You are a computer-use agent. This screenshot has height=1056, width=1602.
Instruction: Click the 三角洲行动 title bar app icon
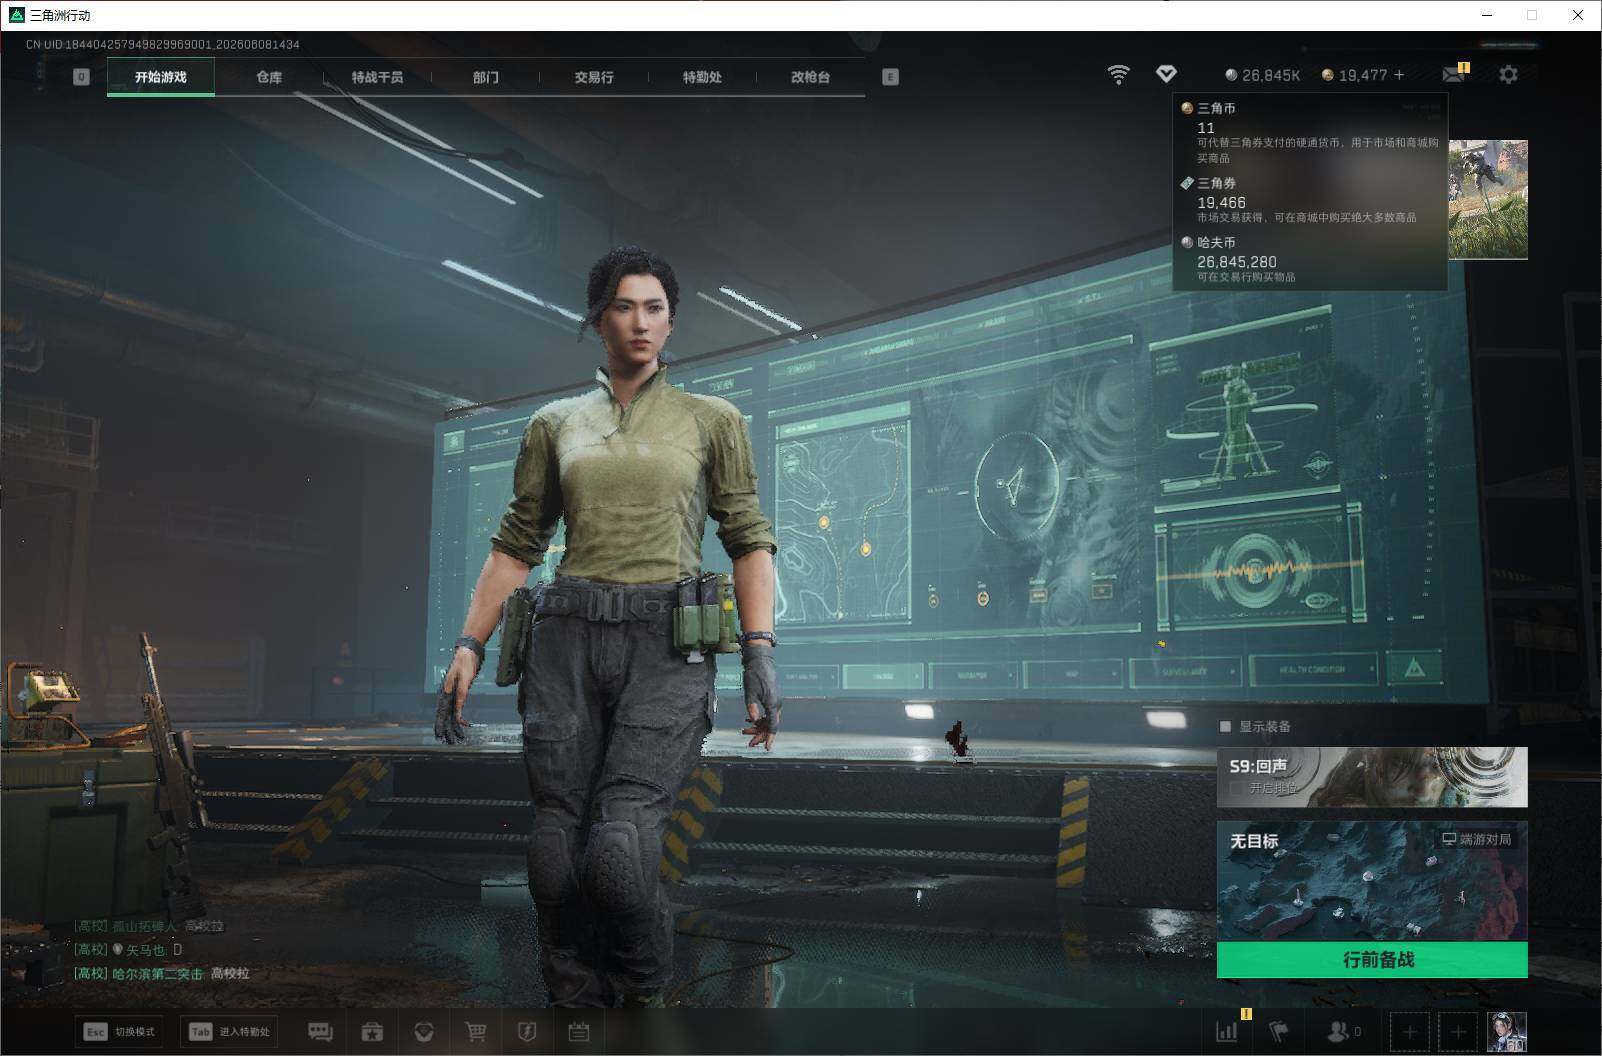pos(16,15)
